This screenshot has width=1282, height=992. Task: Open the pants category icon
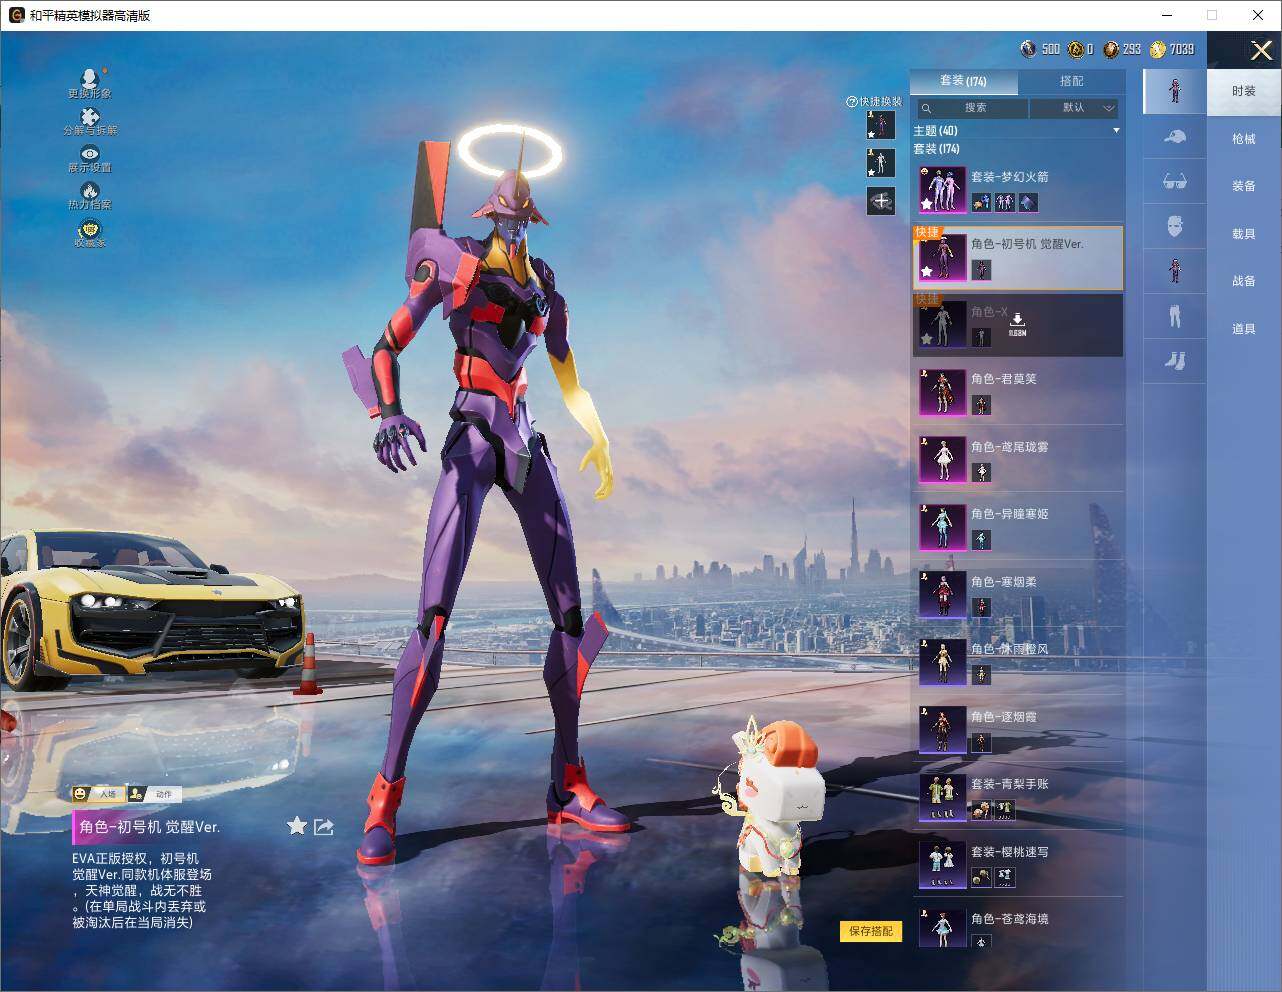1175,316
